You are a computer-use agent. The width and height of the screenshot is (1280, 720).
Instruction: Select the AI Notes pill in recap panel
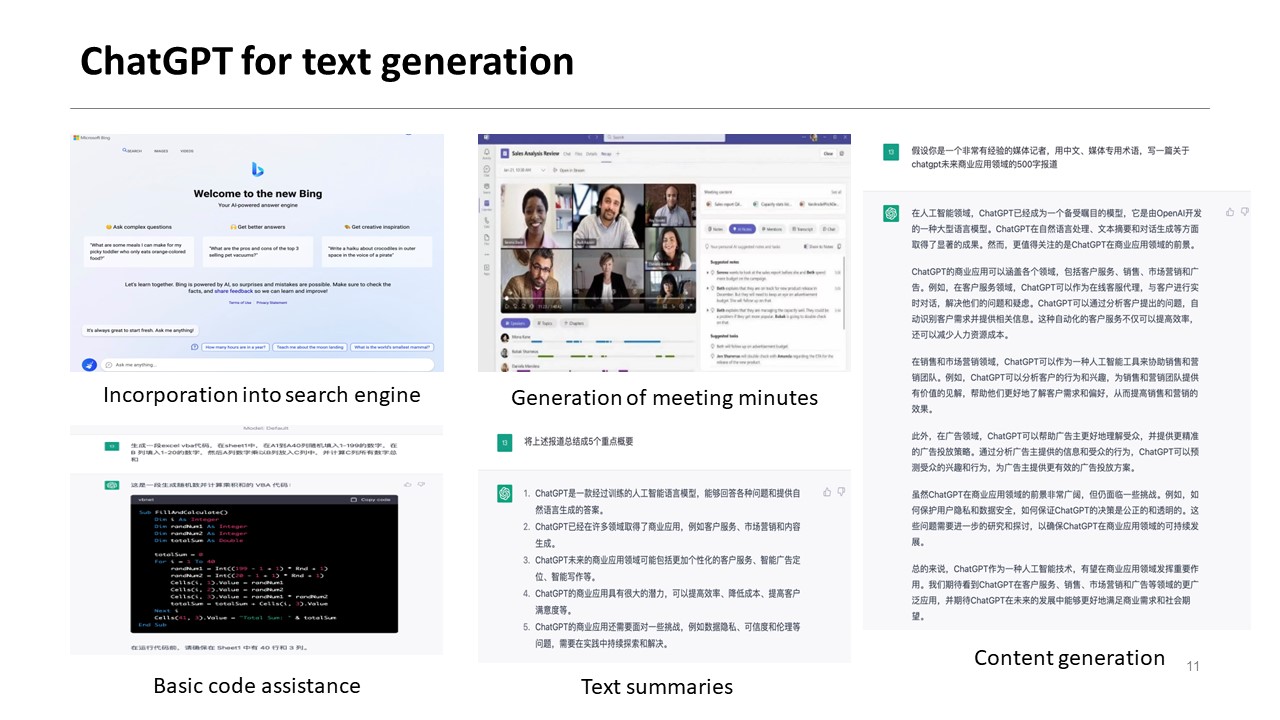coord(742,229)
